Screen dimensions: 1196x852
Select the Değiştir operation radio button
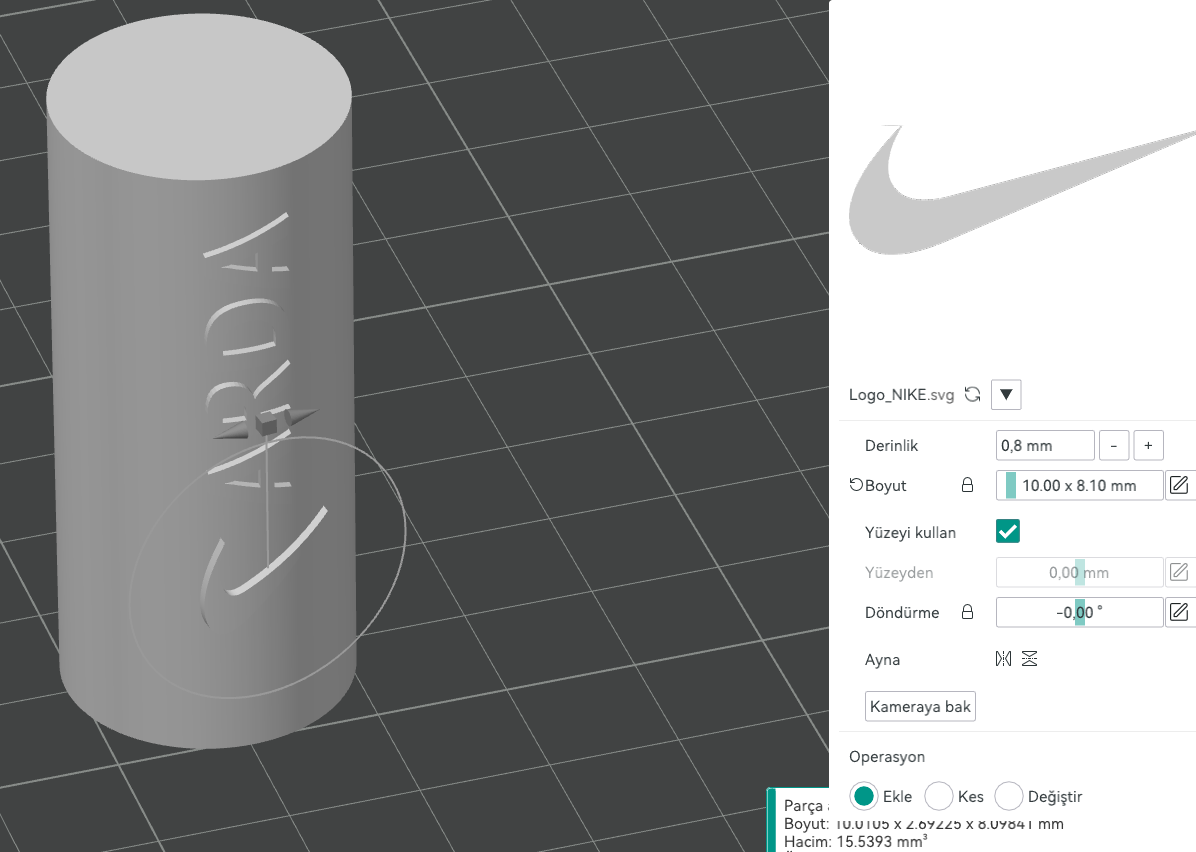tap(1009, 796)
